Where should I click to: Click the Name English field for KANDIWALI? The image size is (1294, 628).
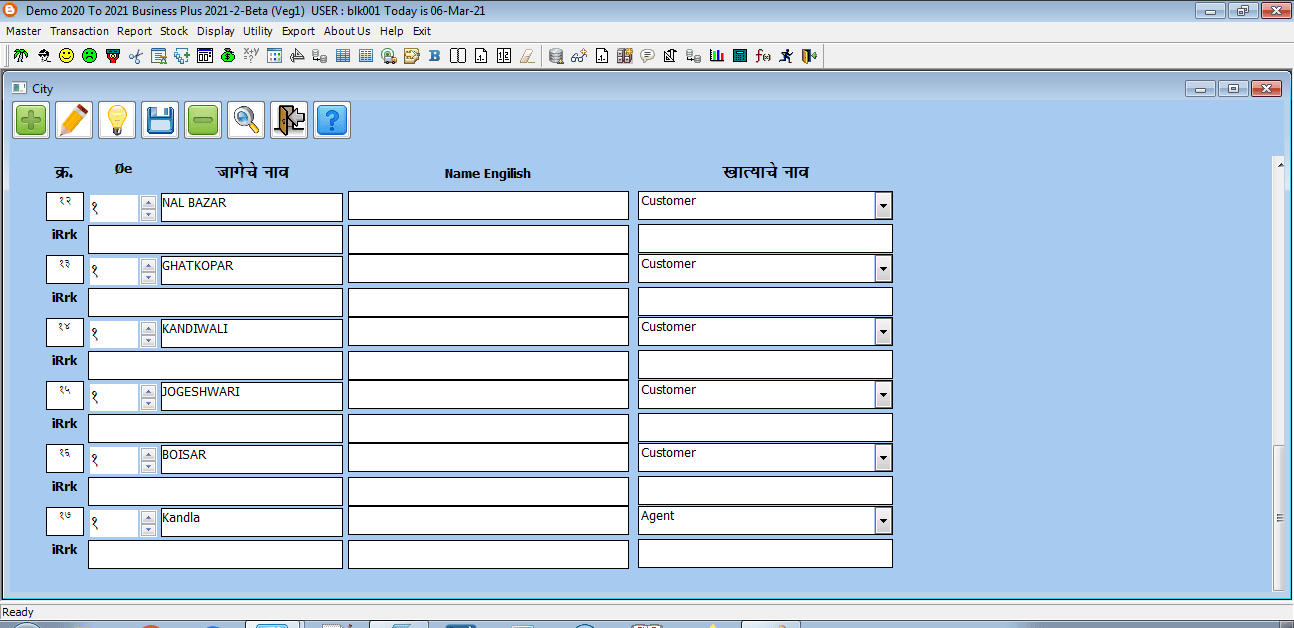point(488,332)
